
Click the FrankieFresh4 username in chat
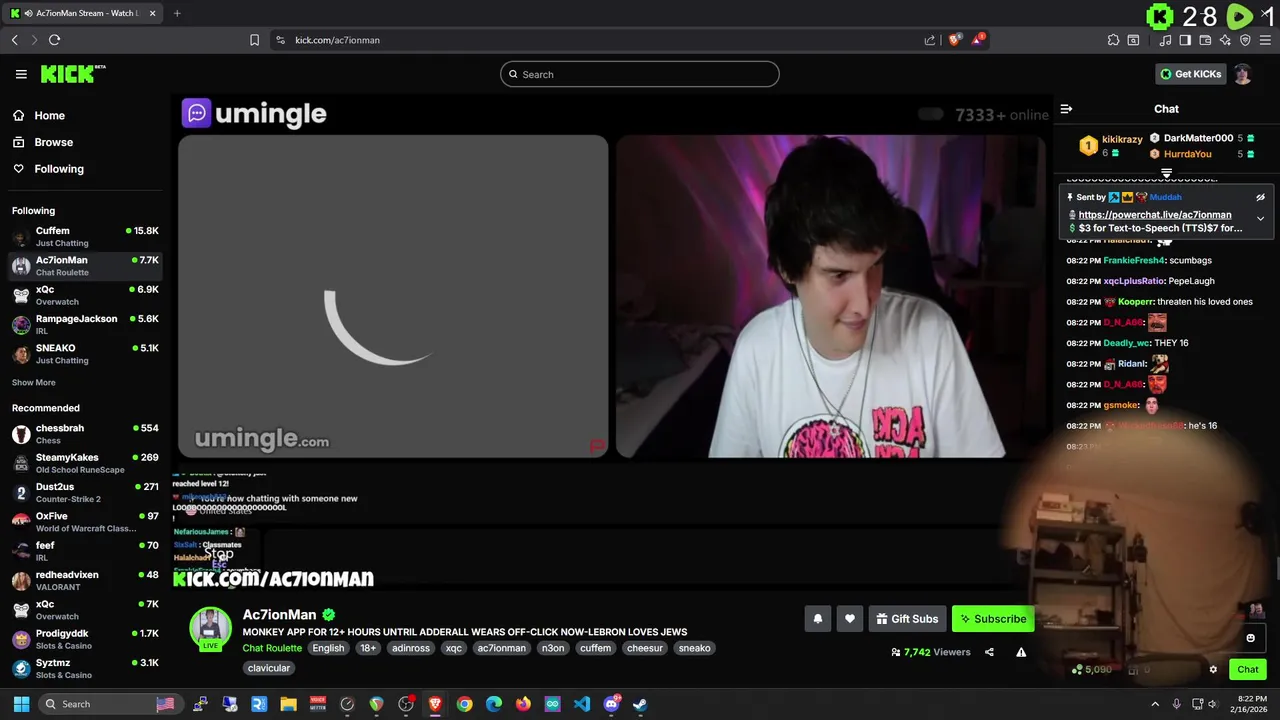tap(1134, 261)
